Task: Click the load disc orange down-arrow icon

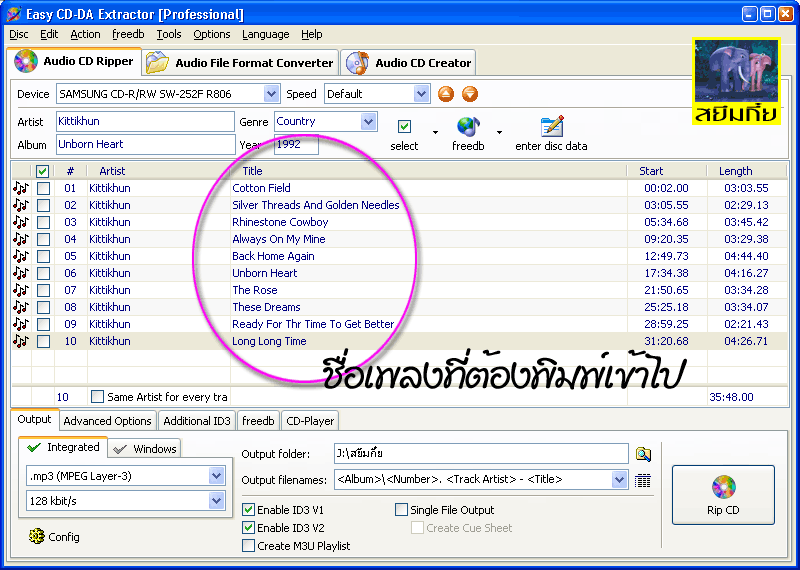Action: pyautogui.click(x=470, y=94)
